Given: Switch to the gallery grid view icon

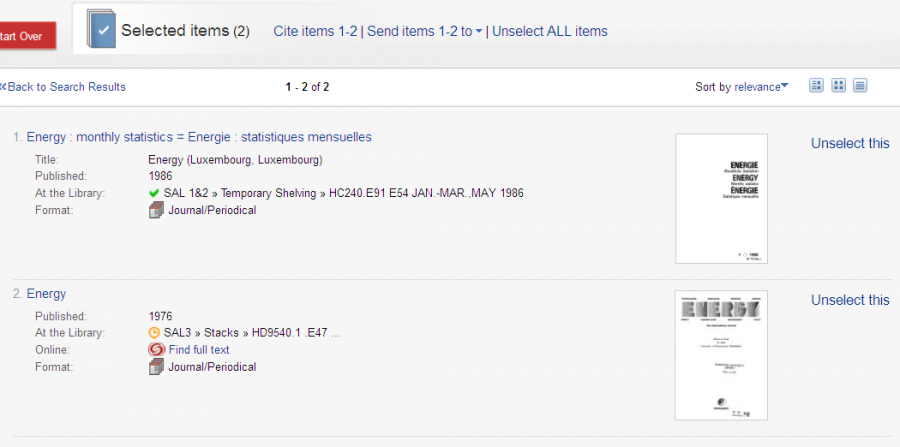Looking at the screenshot, I should tap(839, 86).
